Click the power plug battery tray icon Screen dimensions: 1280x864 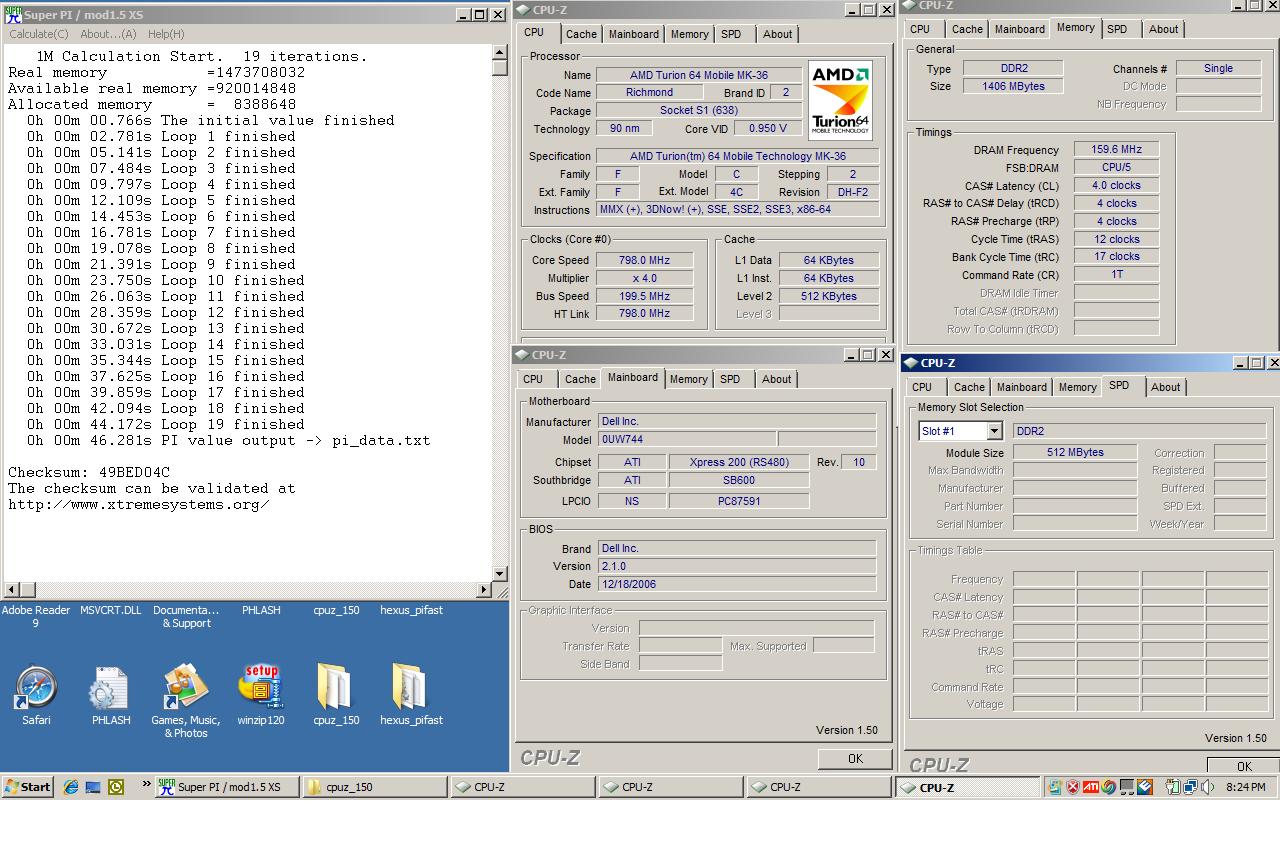click(1172, 787)
